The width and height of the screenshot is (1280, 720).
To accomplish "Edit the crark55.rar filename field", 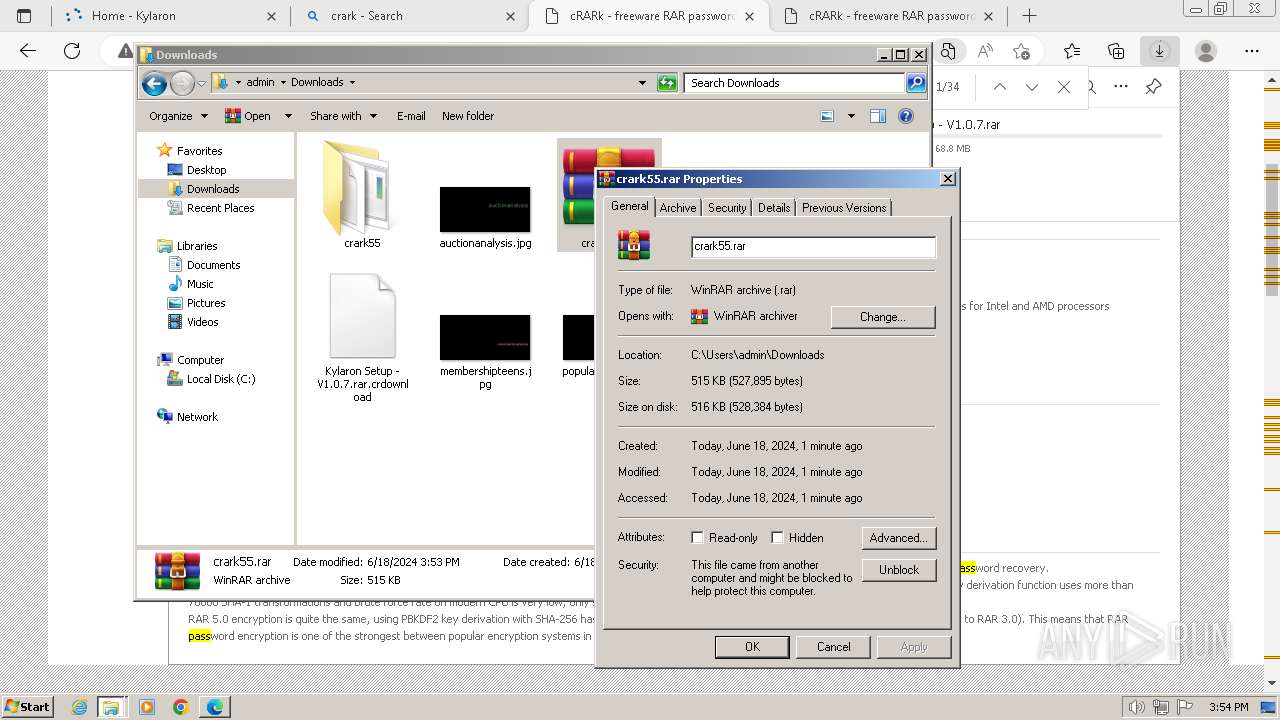I will pos(813,246).
